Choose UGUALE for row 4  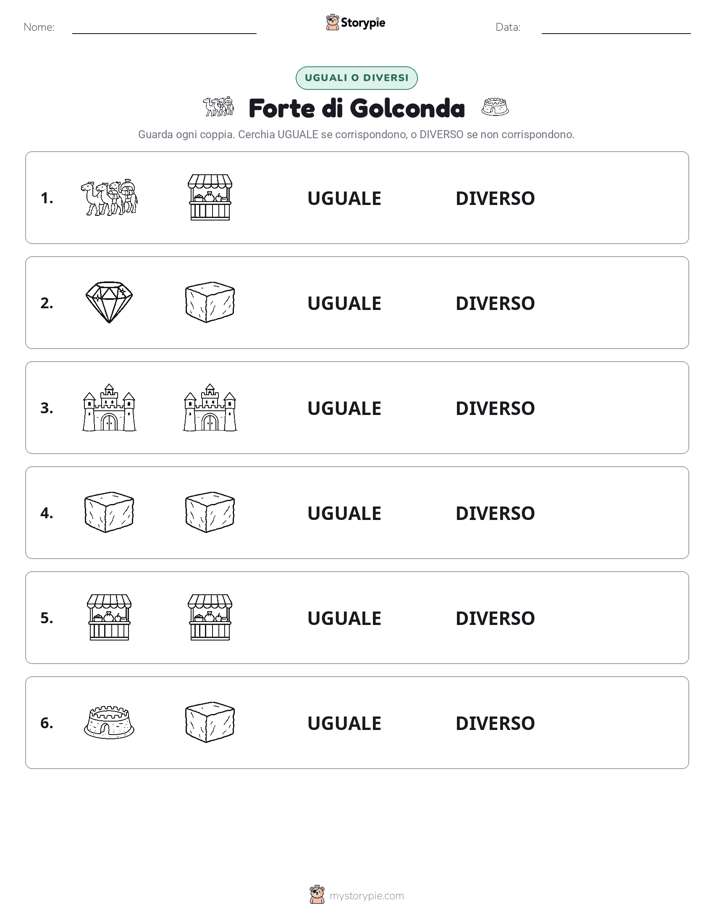pos(344,513)
